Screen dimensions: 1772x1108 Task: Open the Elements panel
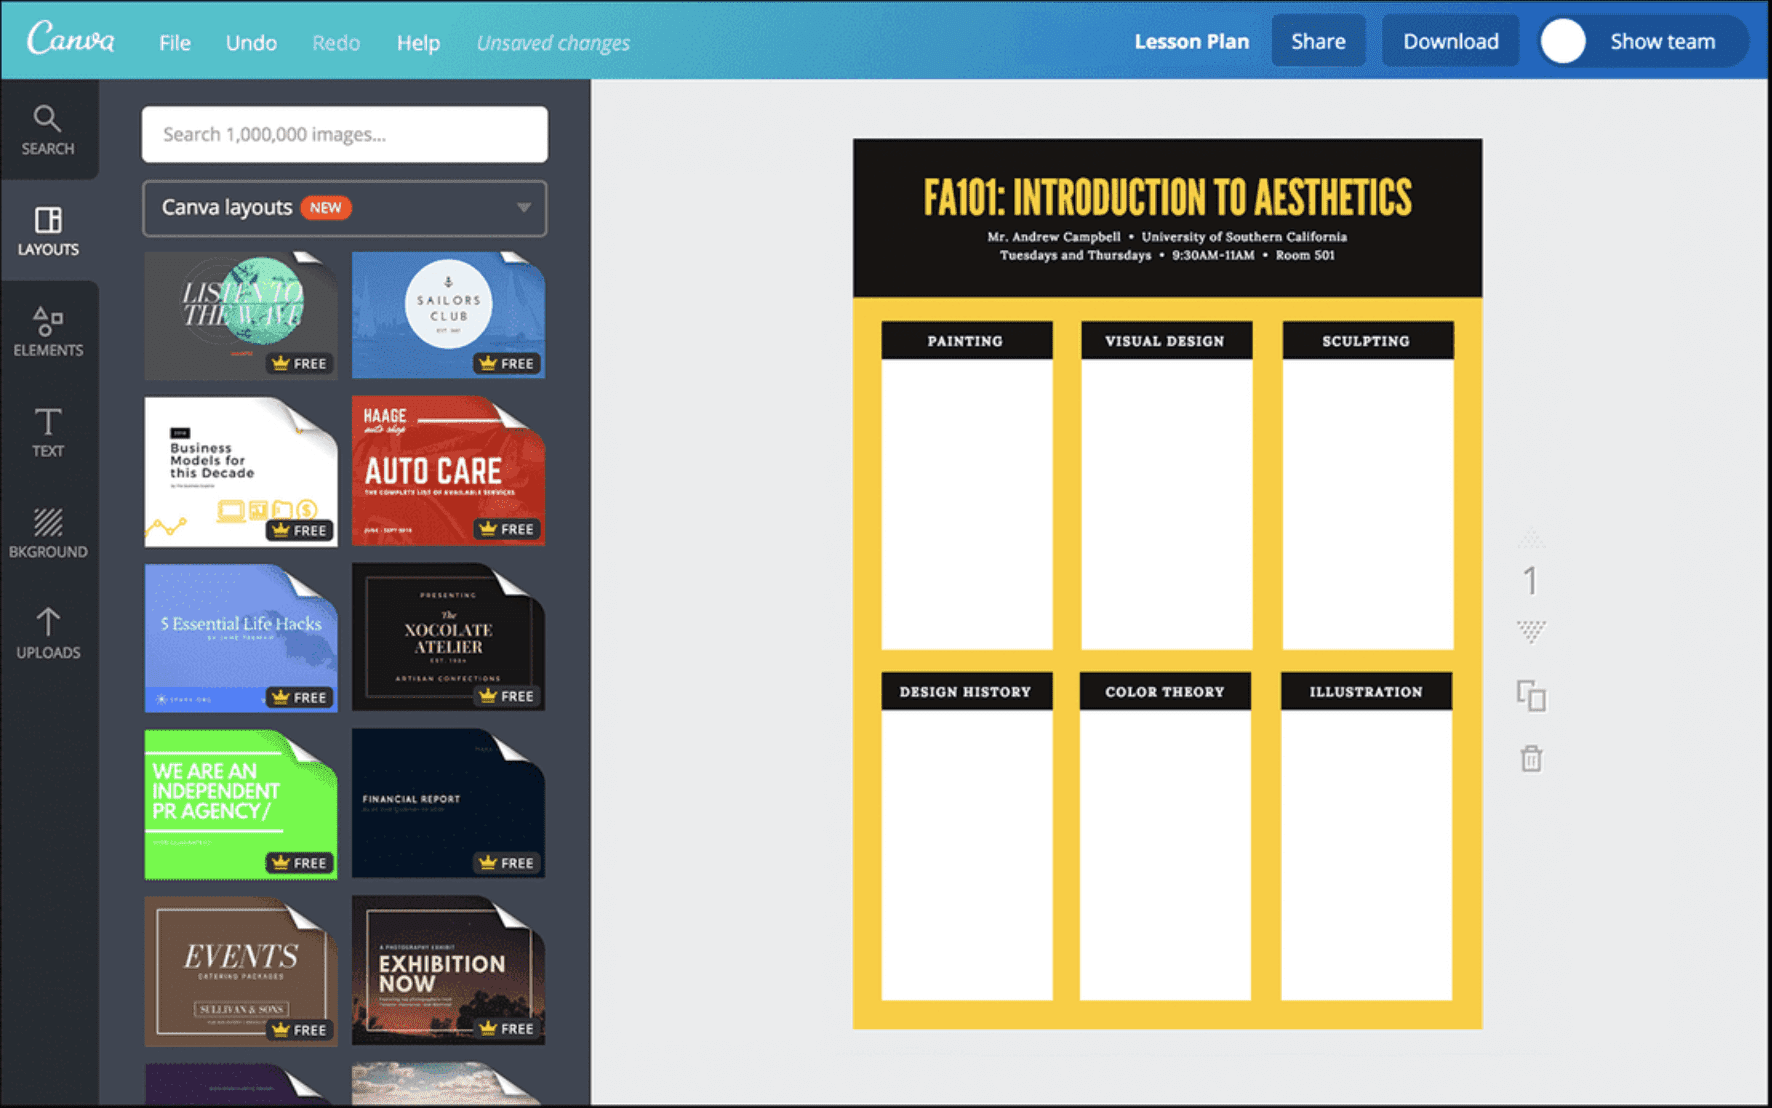click(x=48, y=332)
